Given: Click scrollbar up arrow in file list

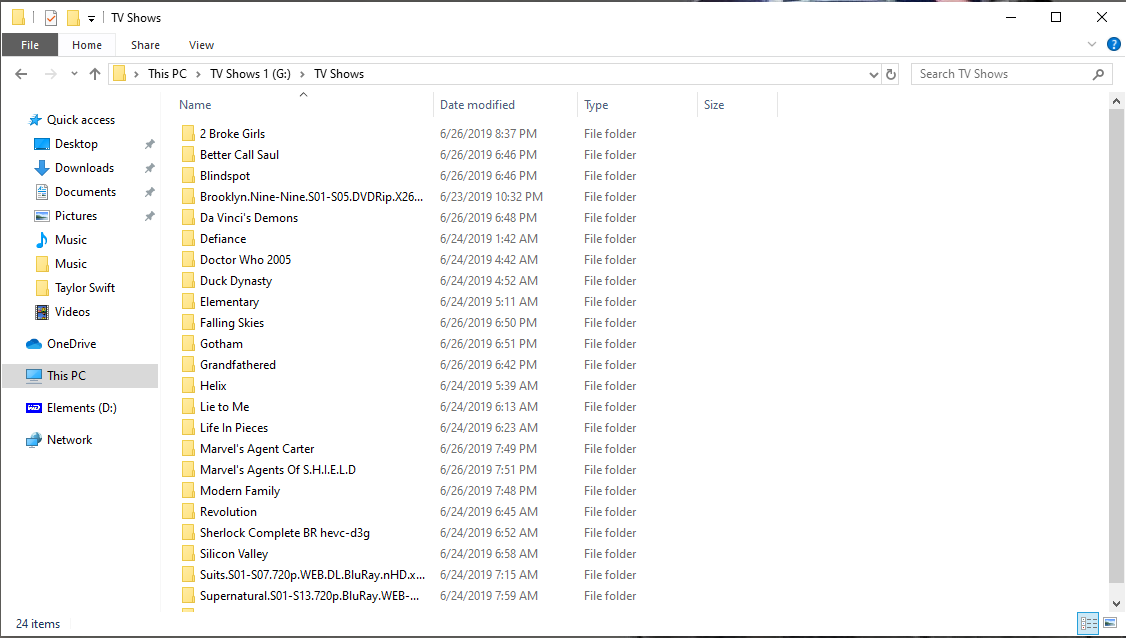Looking at the screenshot, I should [1116, 101].
